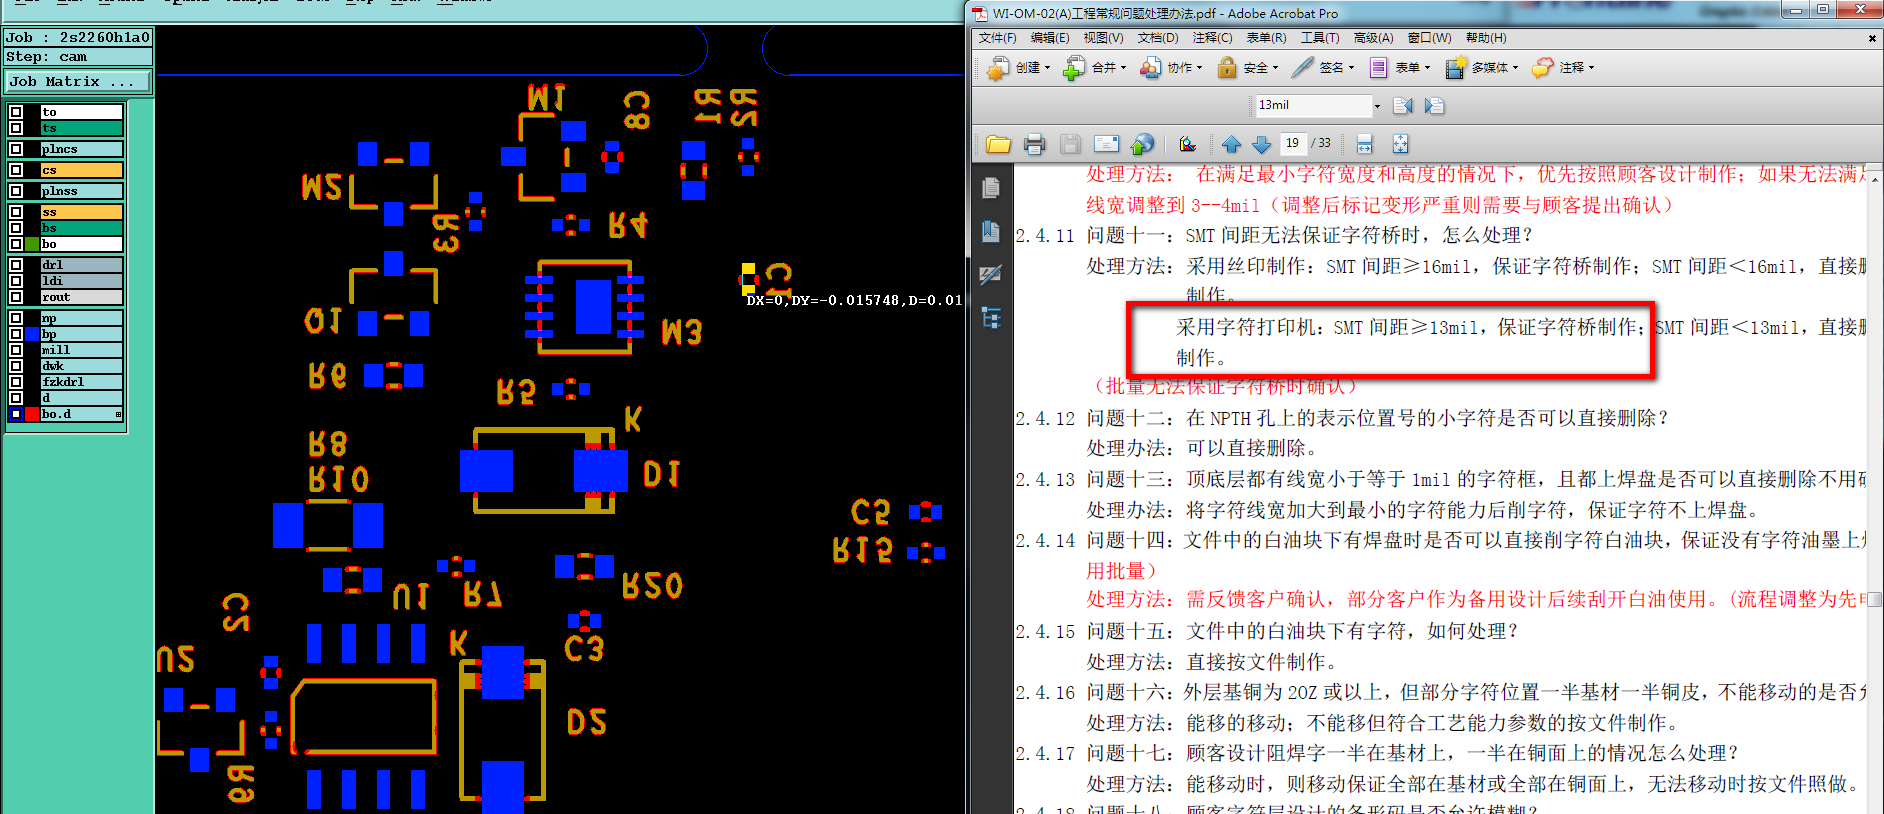Click the red color swatch of 'bo.d' layer
Viewport: 1884px width, 814px height.
click(x=32, y=414)
